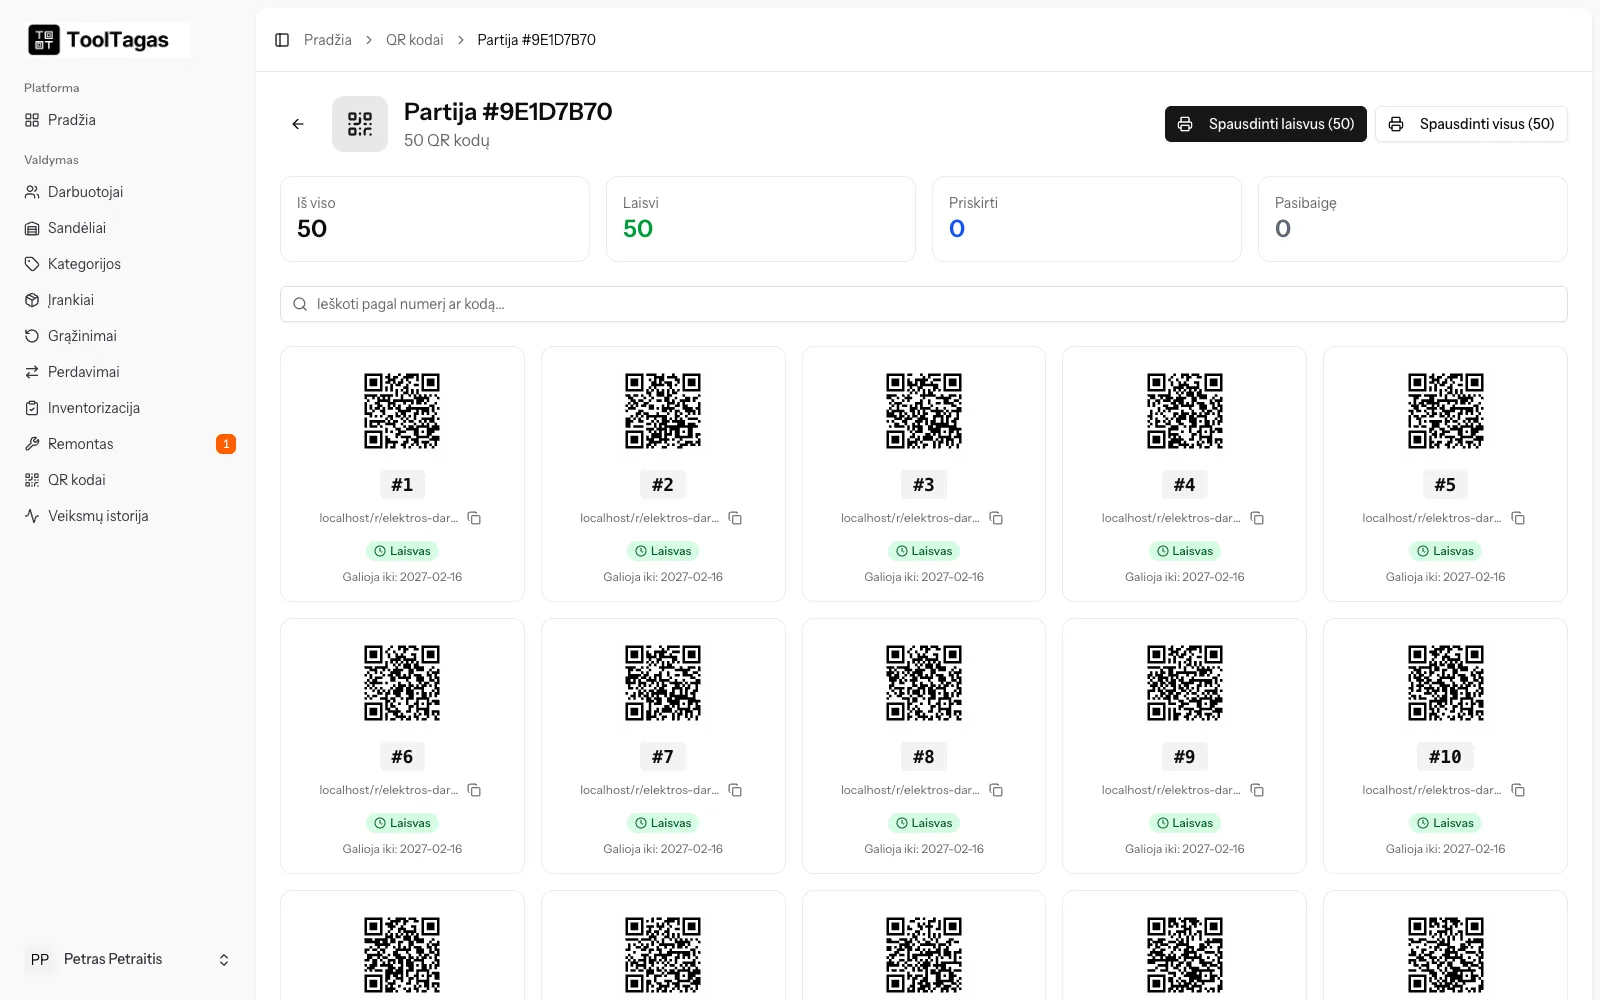
Task: Click the ToolTagas logo
Action: pos(107,40)
